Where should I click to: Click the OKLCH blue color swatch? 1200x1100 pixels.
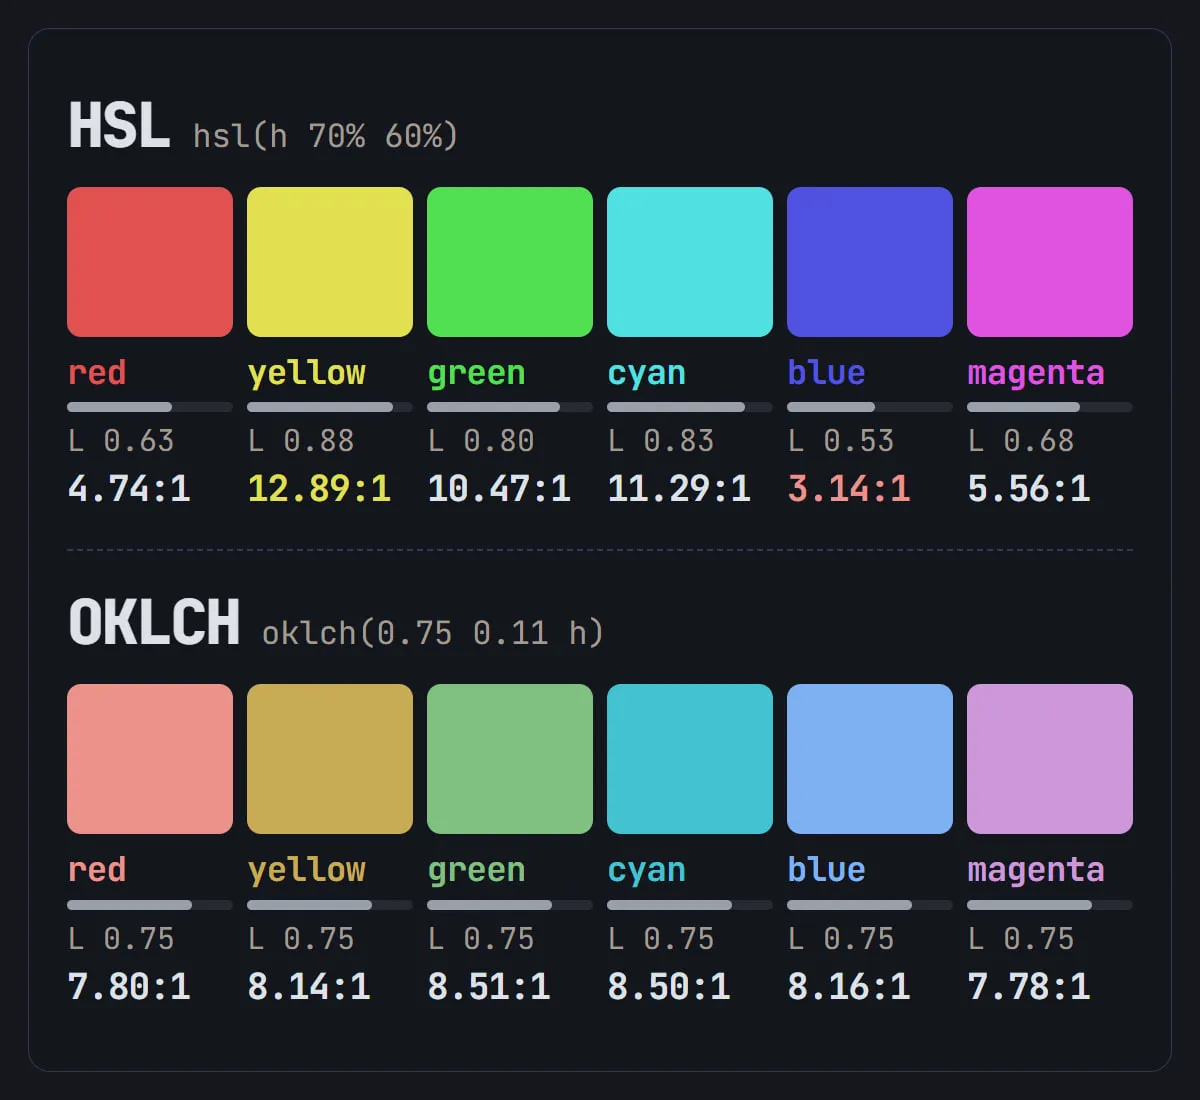[x=870, y=759]
